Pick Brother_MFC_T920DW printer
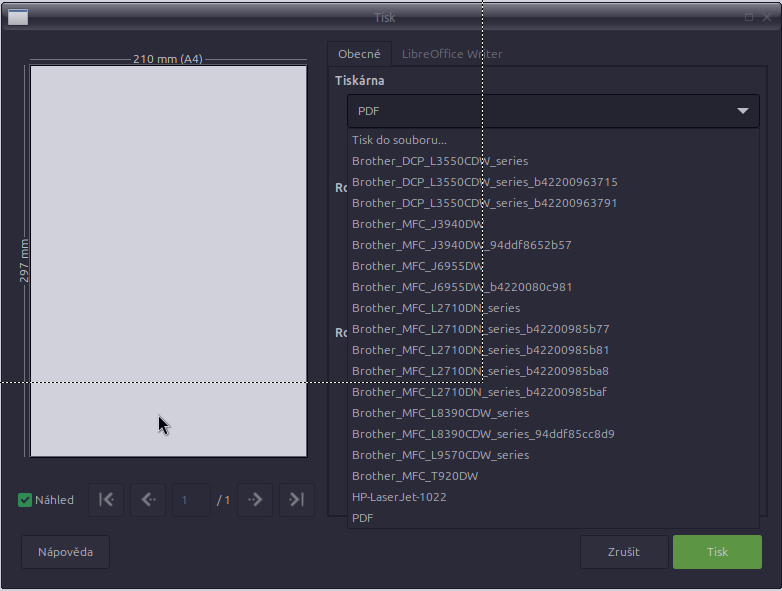This screenshot has height=591, width=782. 415,476
